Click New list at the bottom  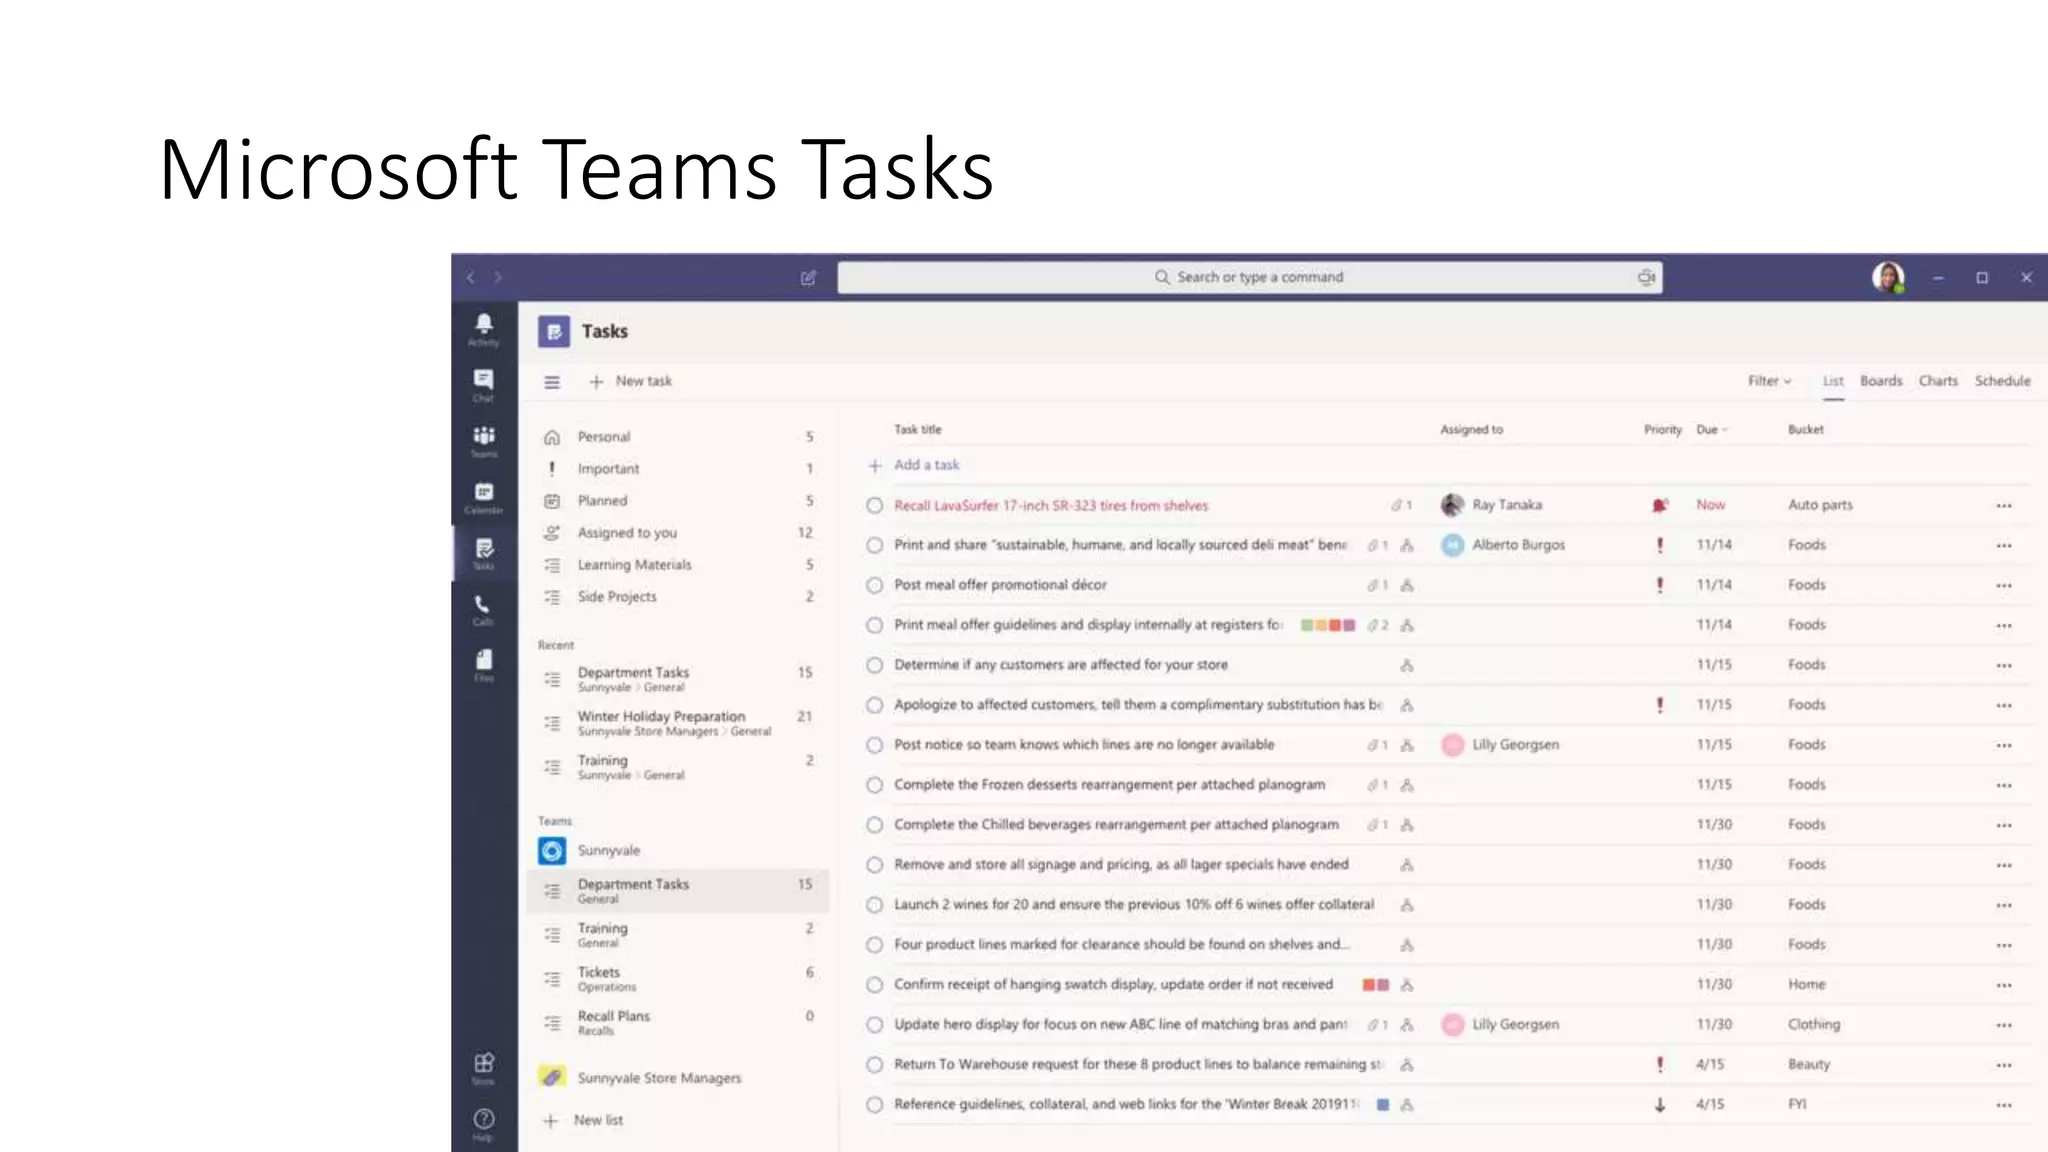tap(584, 1121)
